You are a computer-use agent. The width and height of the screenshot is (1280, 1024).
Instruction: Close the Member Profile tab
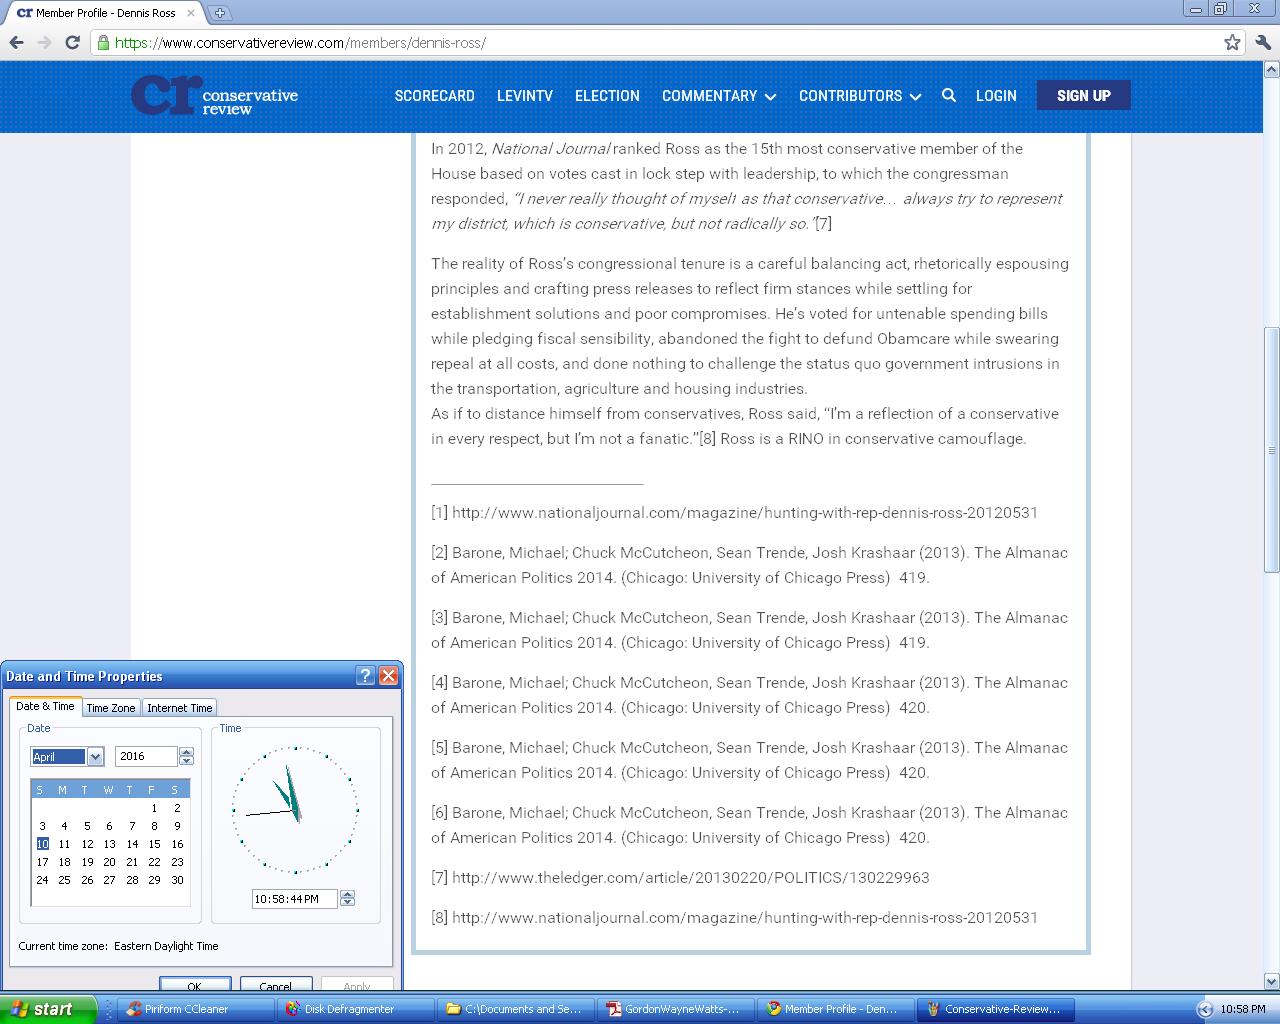click(190, 13)
